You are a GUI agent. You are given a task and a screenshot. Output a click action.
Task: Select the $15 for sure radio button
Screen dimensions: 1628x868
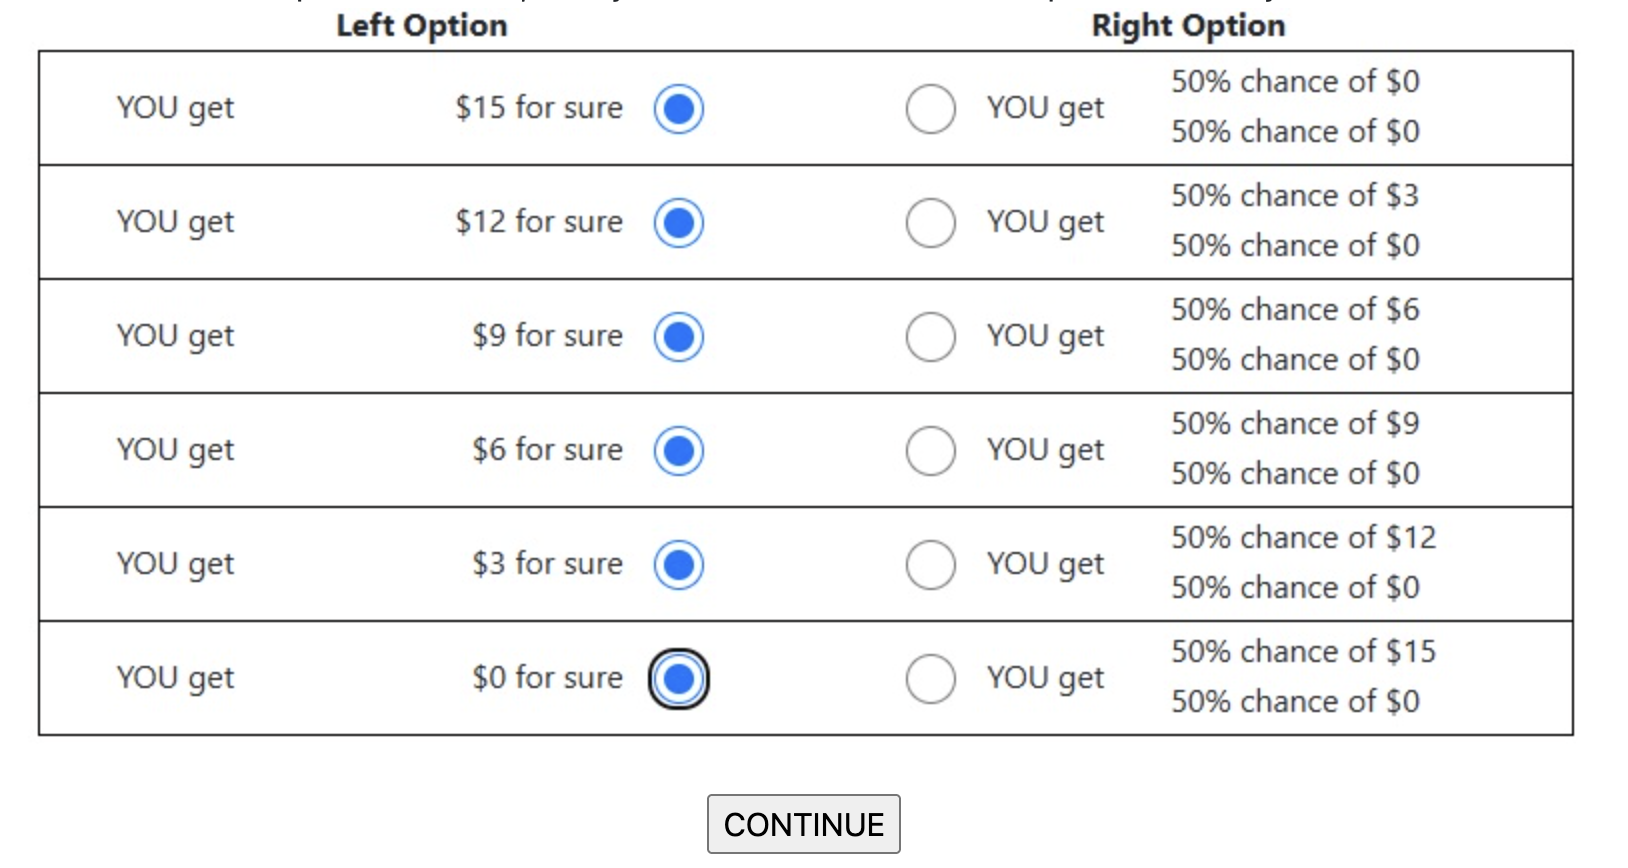(x=679, y=108)
